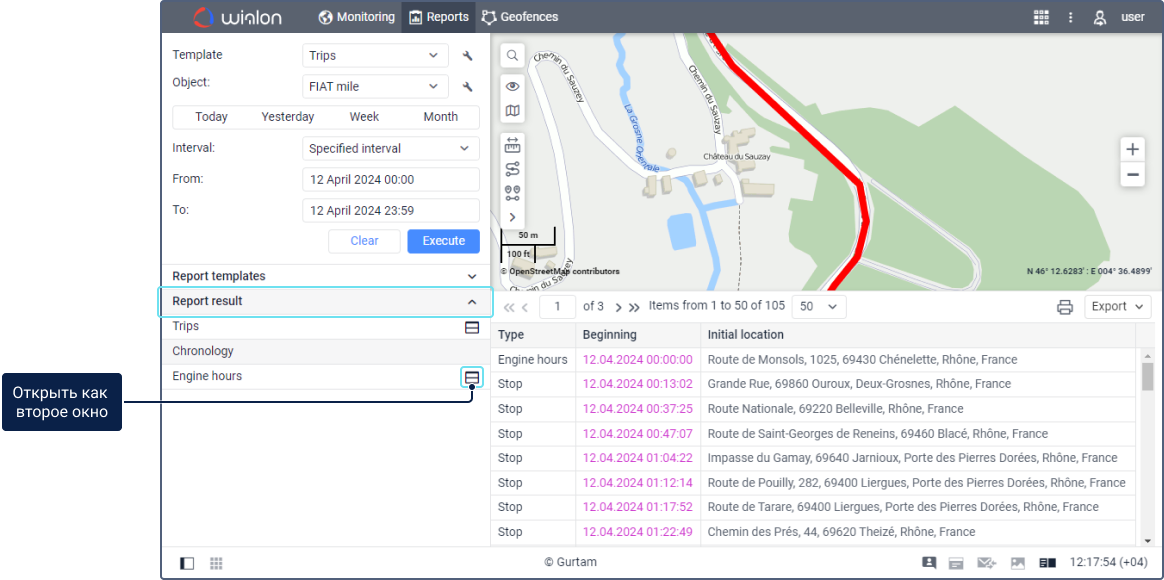Viewport: 1164px width, 580px height.
Task: Expand map tools with the arrow chevron
Action: [x=512, y=217]
